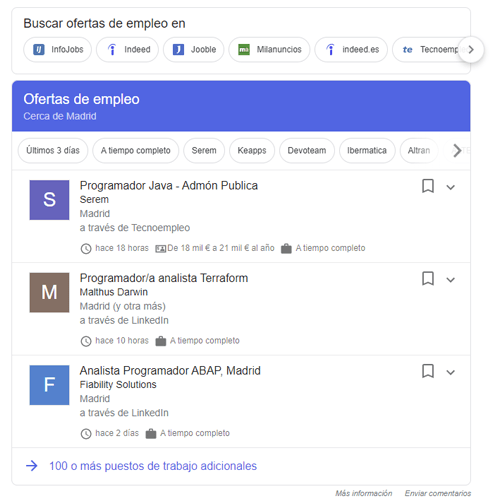Click the Milanuncios green logo icon
The width and height of the screenshot is (492, 500).
pos(244,50)
